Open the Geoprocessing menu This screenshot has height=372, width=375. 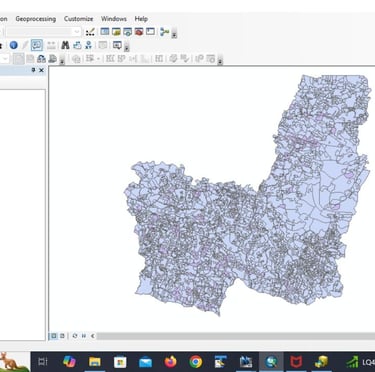pos(36,19)
